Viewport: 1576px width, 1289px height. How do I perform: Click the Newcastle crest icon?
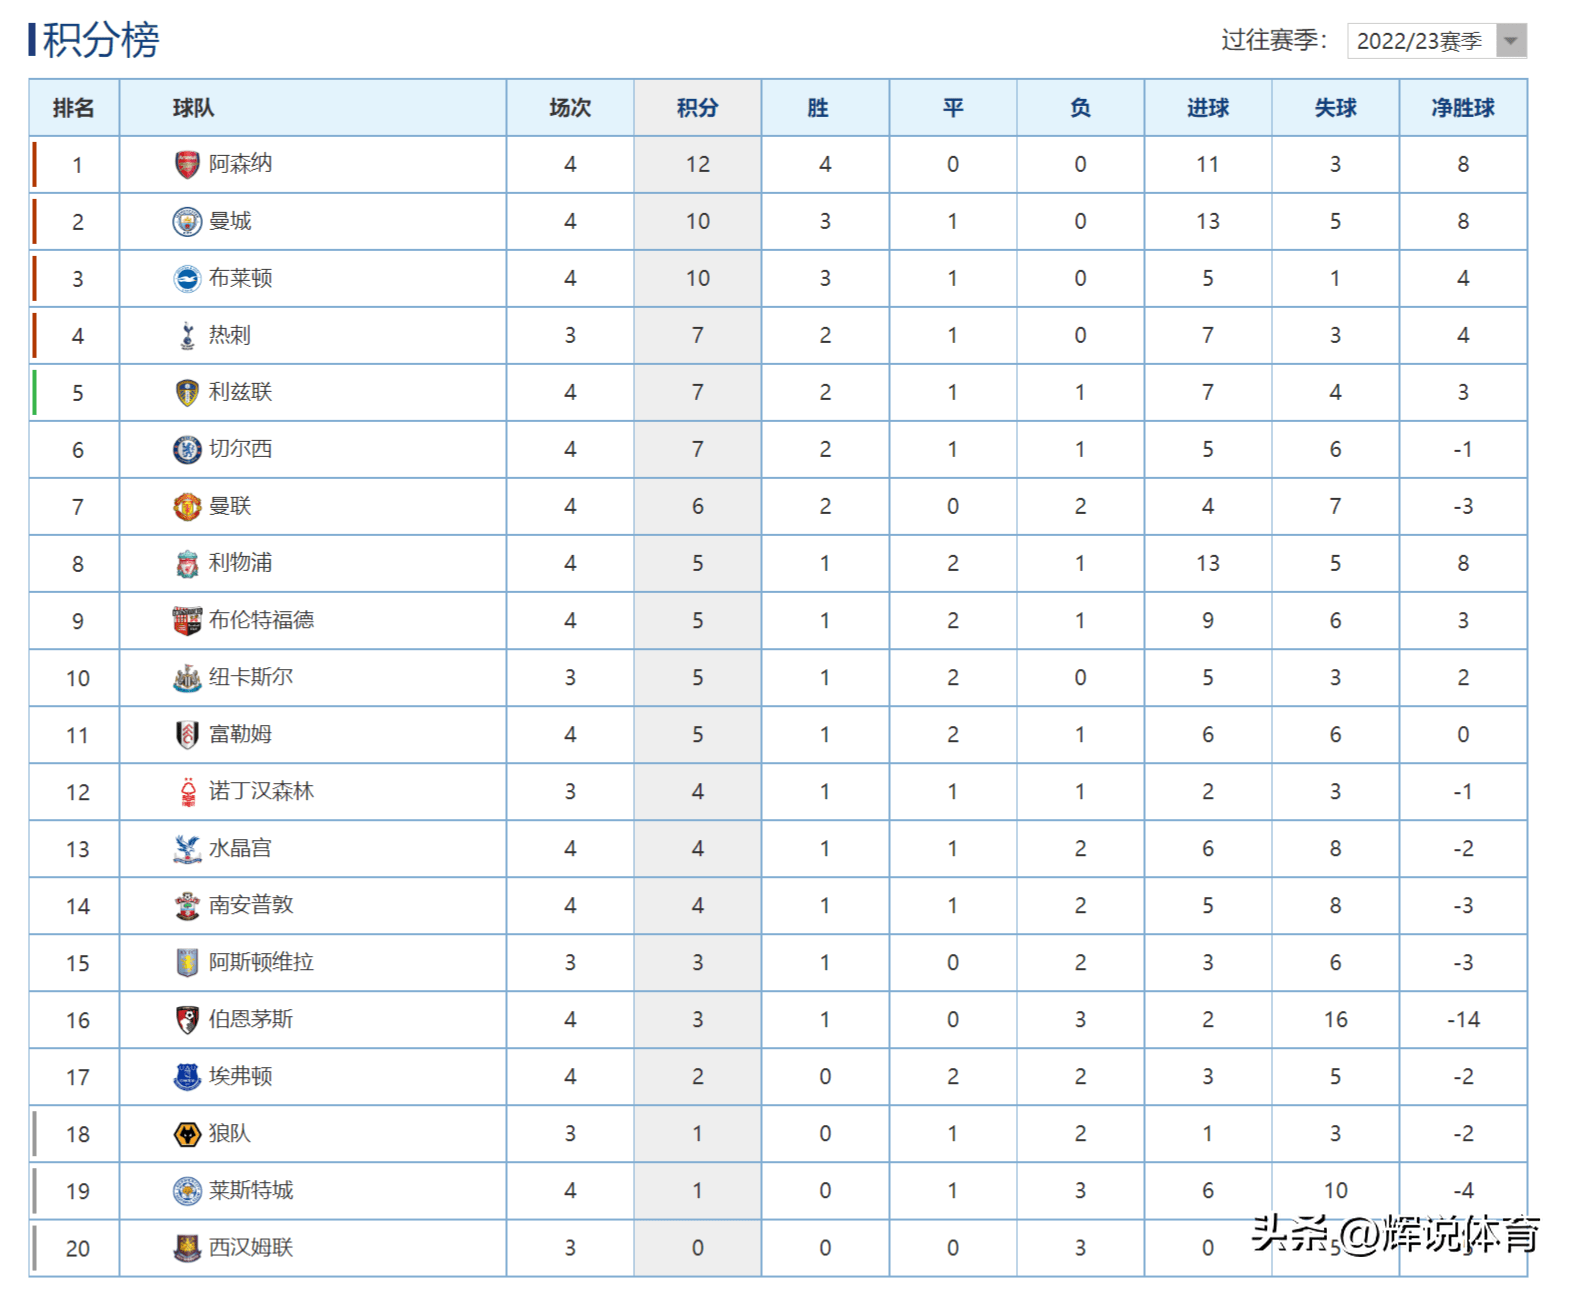[x=187, y=677]
